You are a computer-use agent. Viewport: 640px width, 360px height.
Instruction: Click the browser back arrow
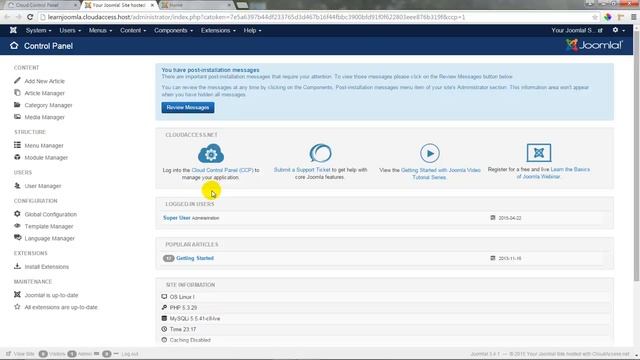7,17
